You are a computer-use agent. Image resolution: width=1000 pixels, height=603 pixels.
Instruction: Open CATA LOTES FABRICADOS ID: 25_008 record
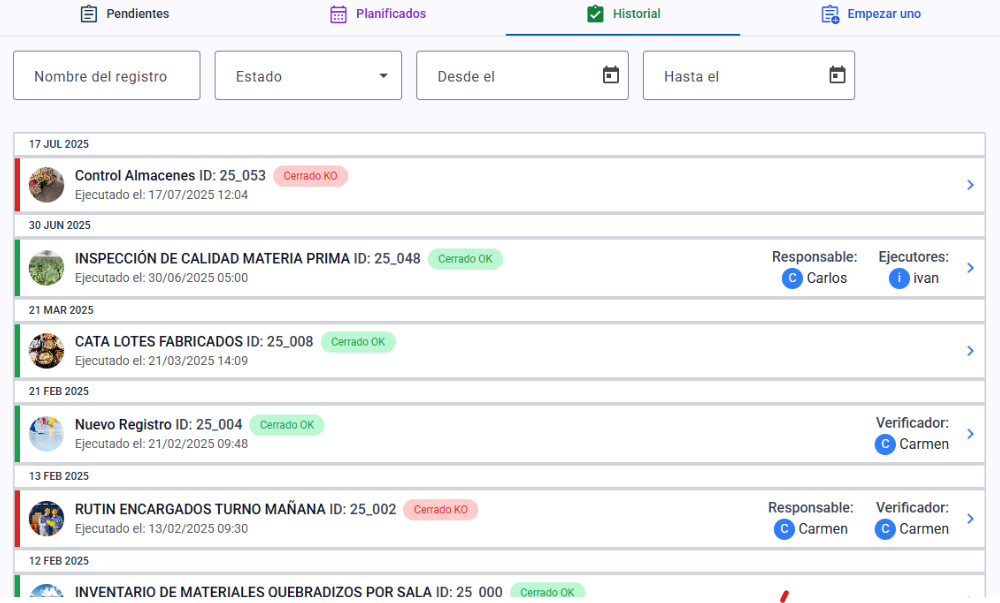499,351
